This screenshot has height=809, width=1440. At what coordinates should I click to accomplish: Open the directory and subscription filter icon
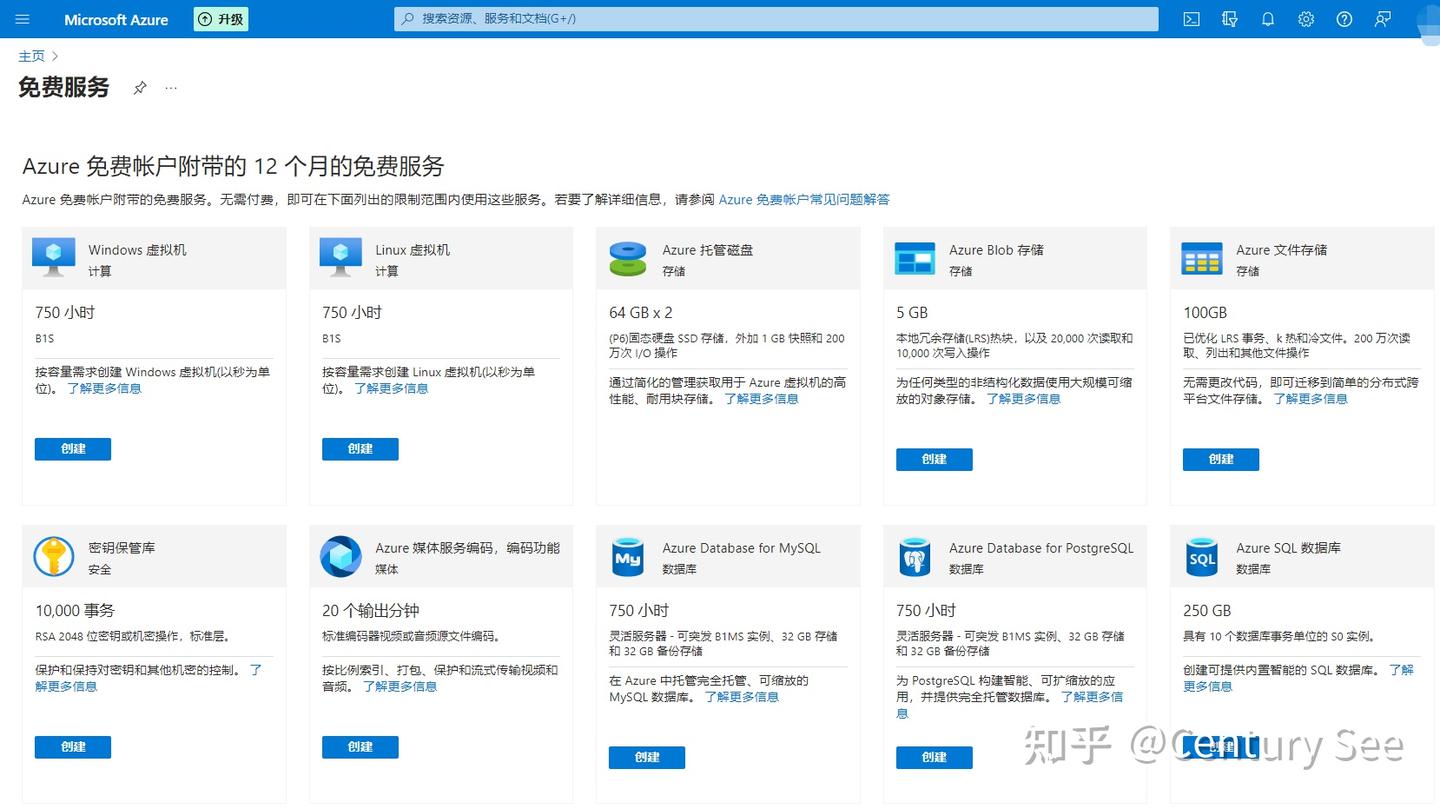(x=1230, y=19)
